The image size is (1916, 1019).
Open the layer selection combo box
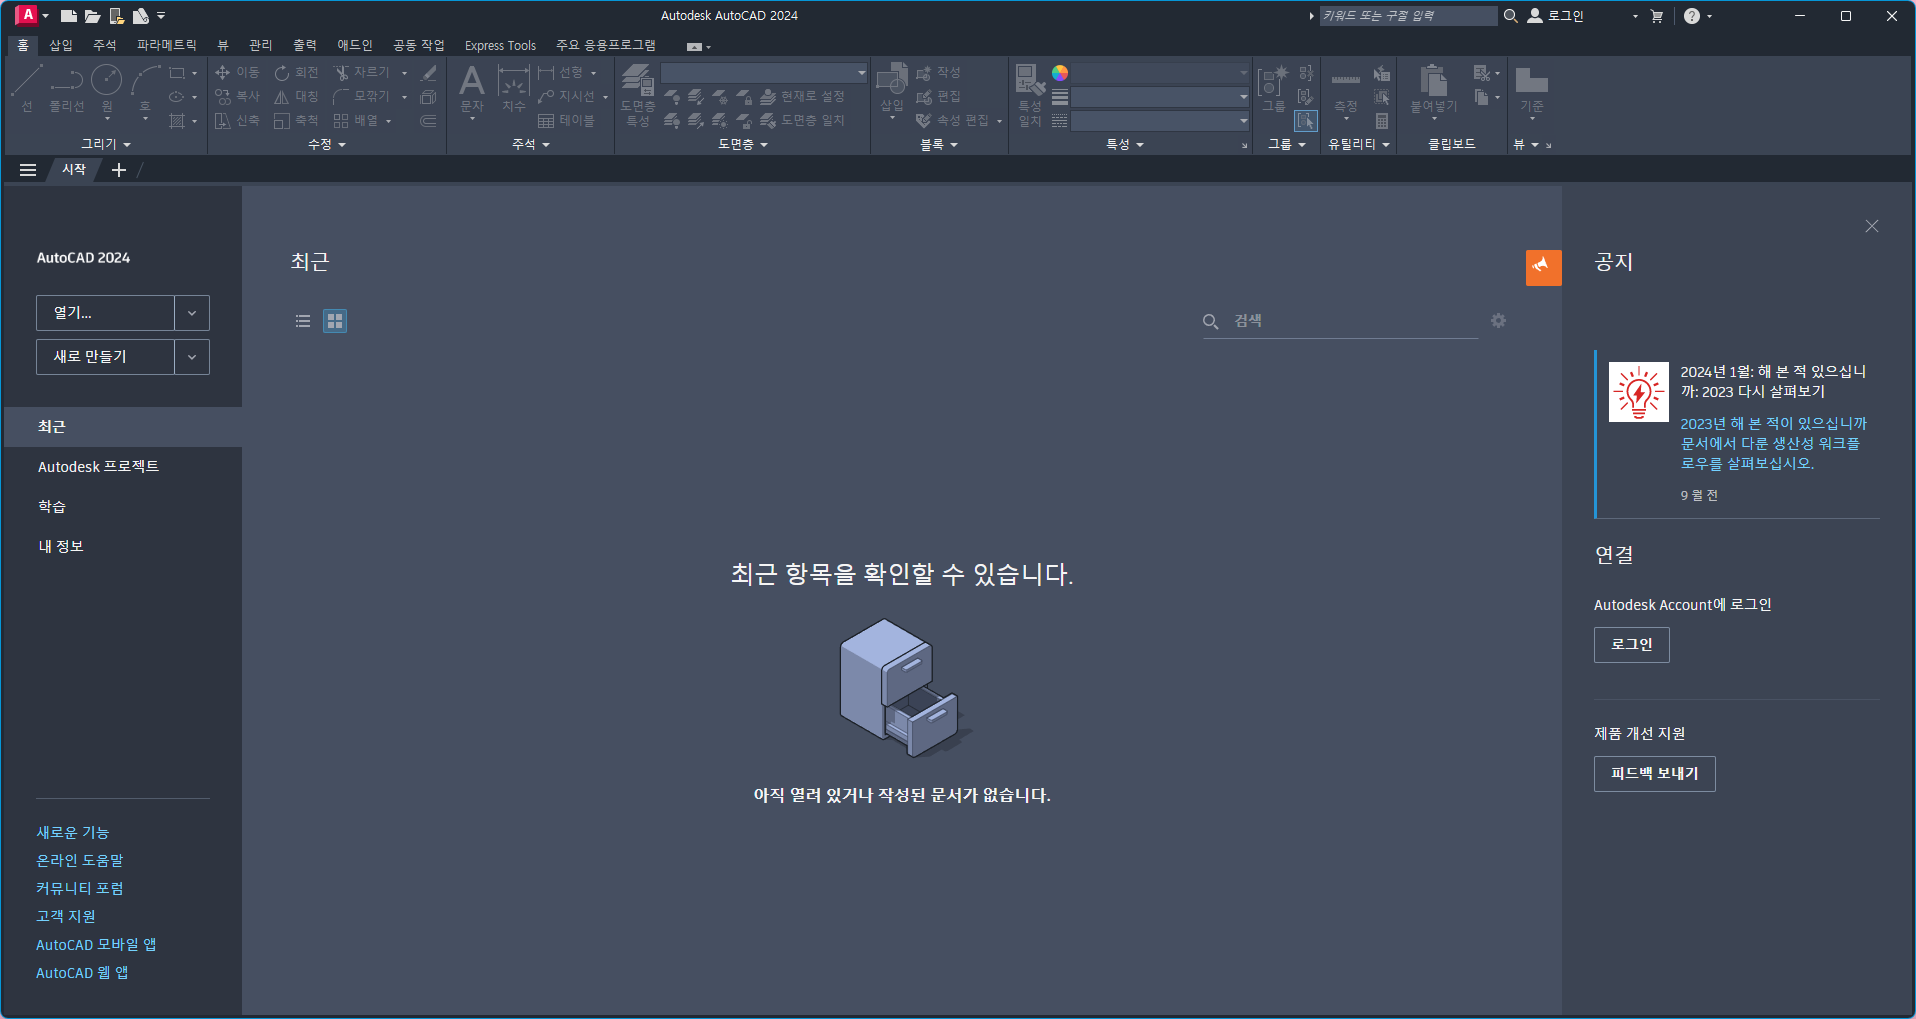(764, 73)
